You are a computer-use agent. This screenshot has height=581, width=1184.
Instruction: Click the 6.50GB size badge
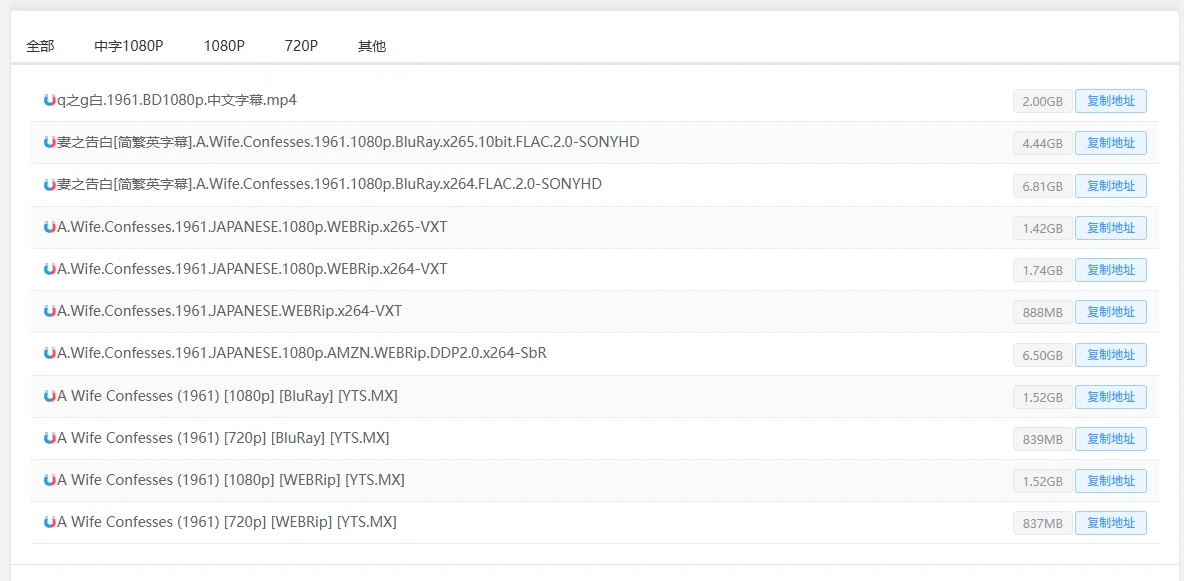1042,355
